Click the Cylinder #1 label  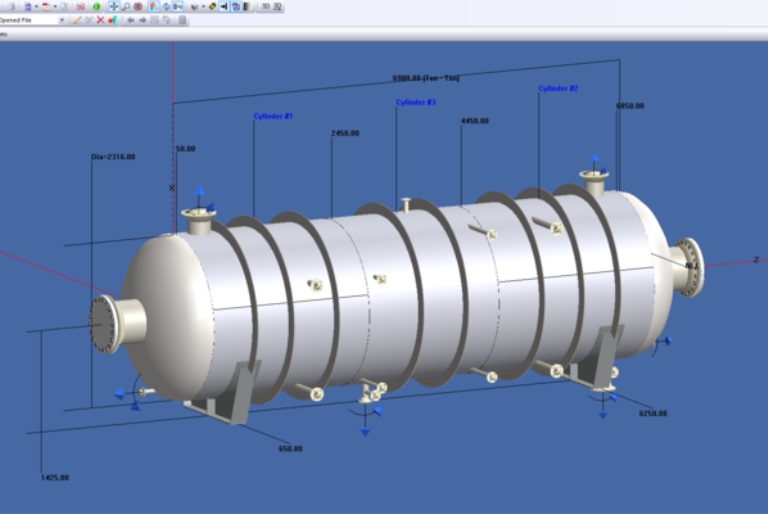[x=273, y=117]
